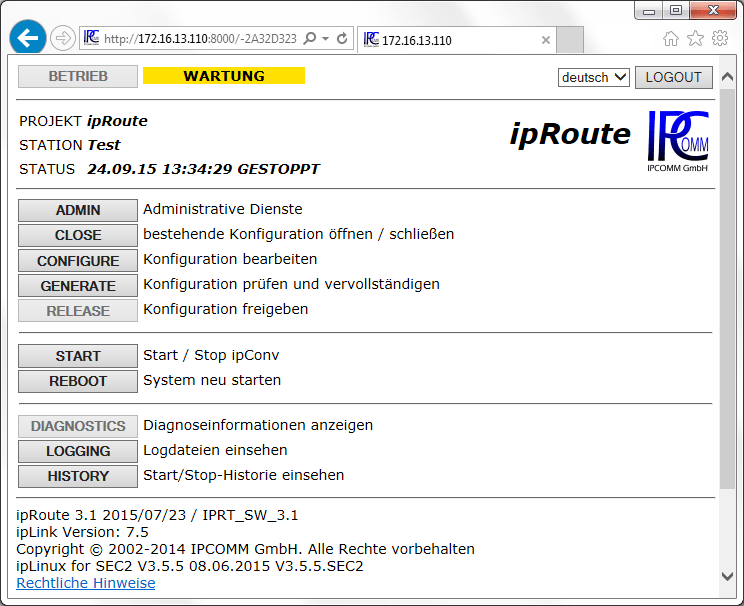
Task: Click the DIAGNOSTICS button
Action: [78, 426]
